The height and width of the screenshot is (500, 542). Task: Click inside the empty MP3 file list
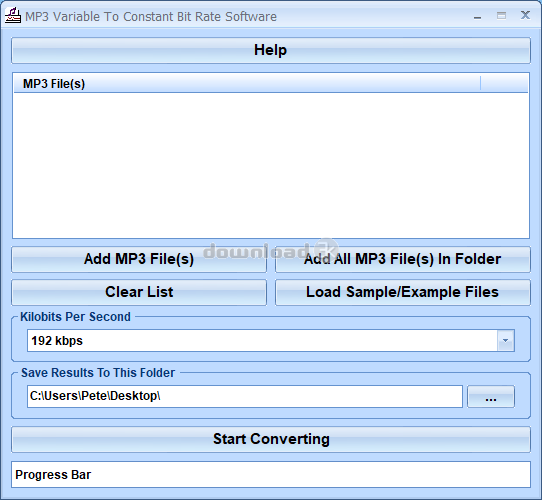pyautogui.click(x=271, y=165)
